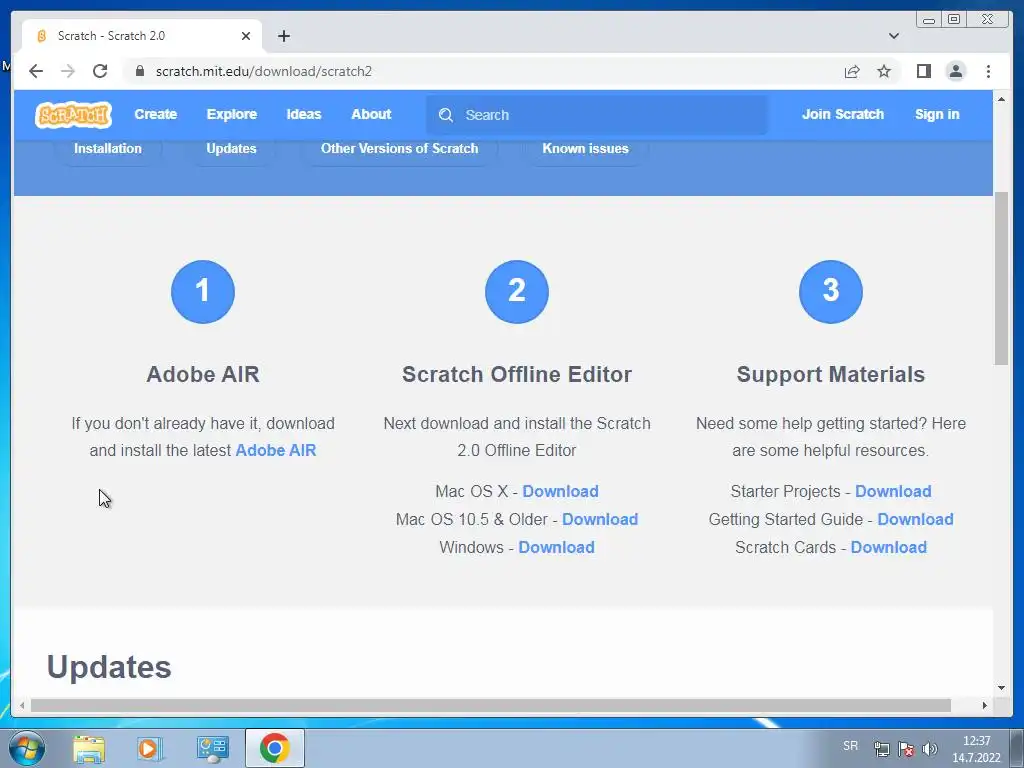Download Offline Editor for Mac OS X
The image size is (1024, 768).
coord(560,491)
